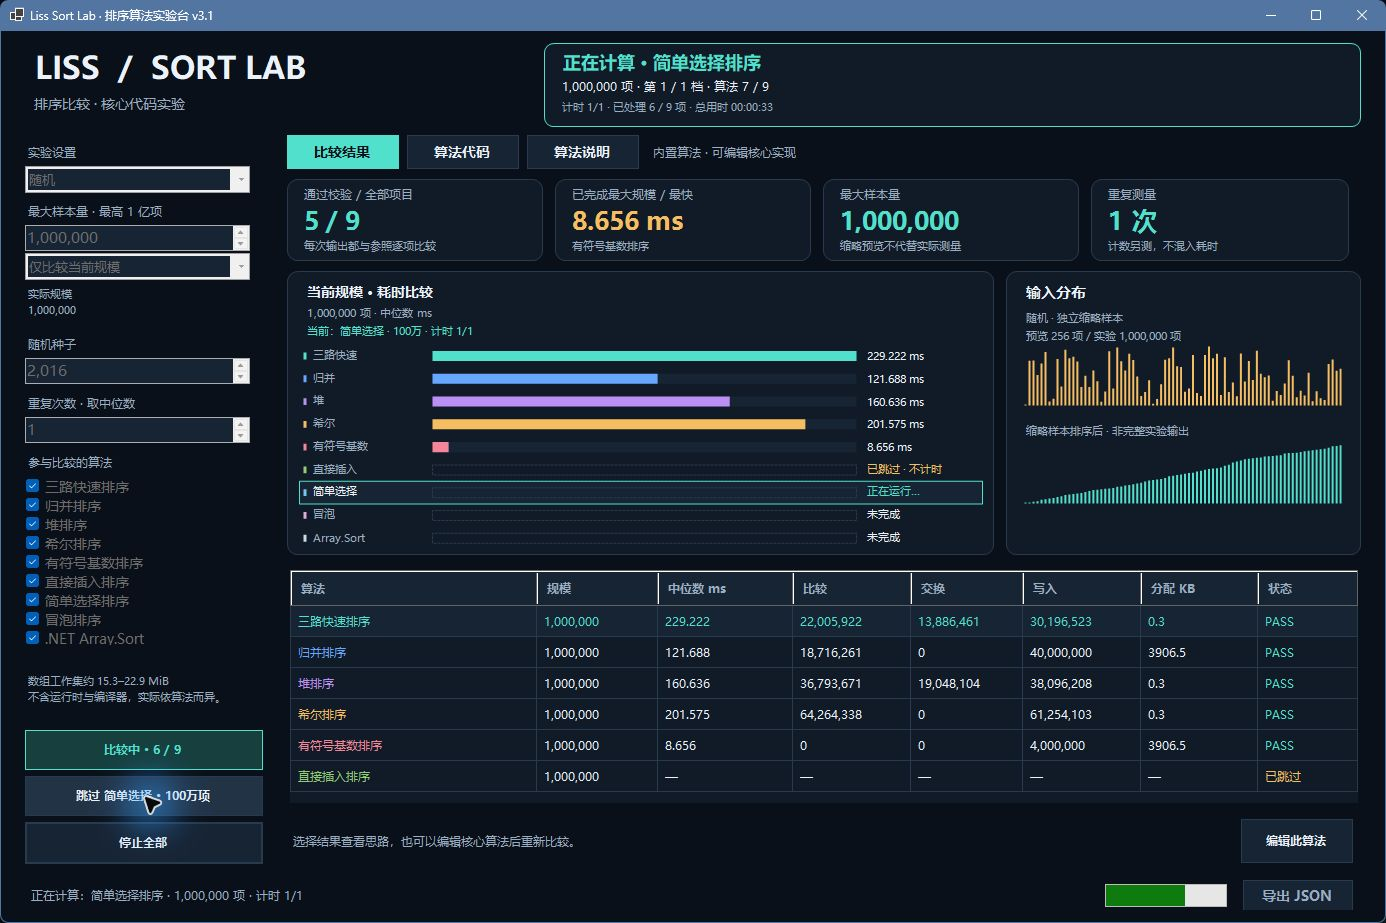Sort by the 中位数 ms column header
The height and width of the screenshot is (923, 1386).
click(725, 589)
